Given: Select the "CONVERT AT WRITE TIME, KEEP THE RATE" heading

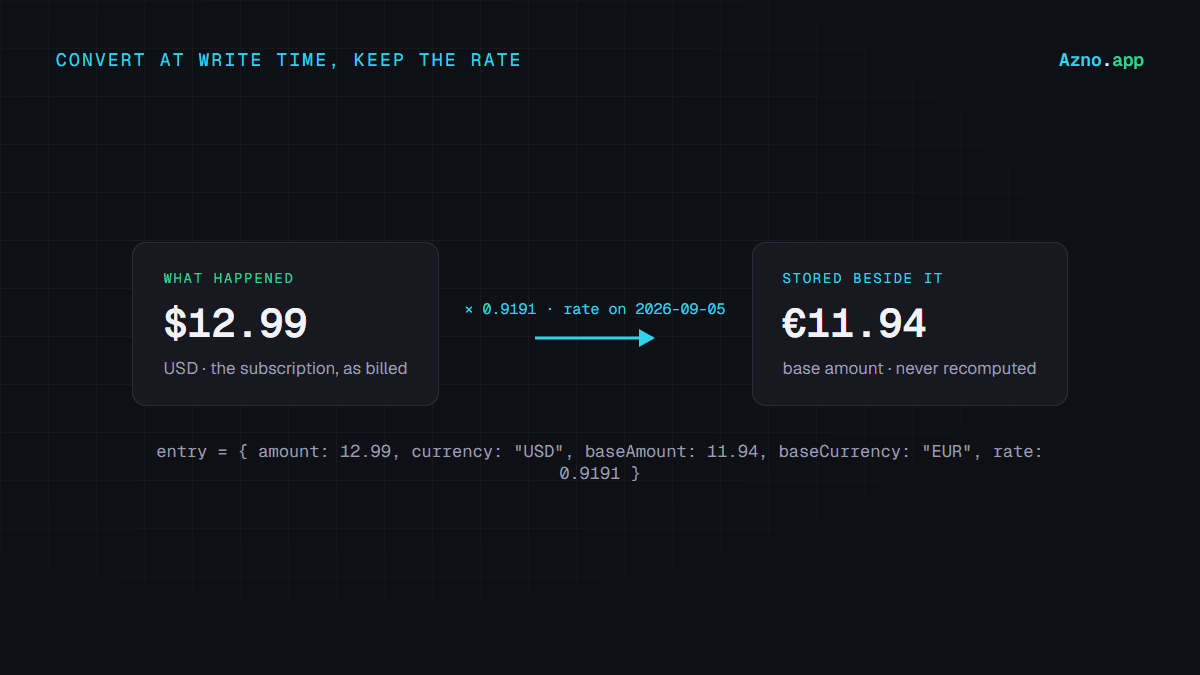Looking at the screenshot, I should pyautogui.click(x=288, y=60).
